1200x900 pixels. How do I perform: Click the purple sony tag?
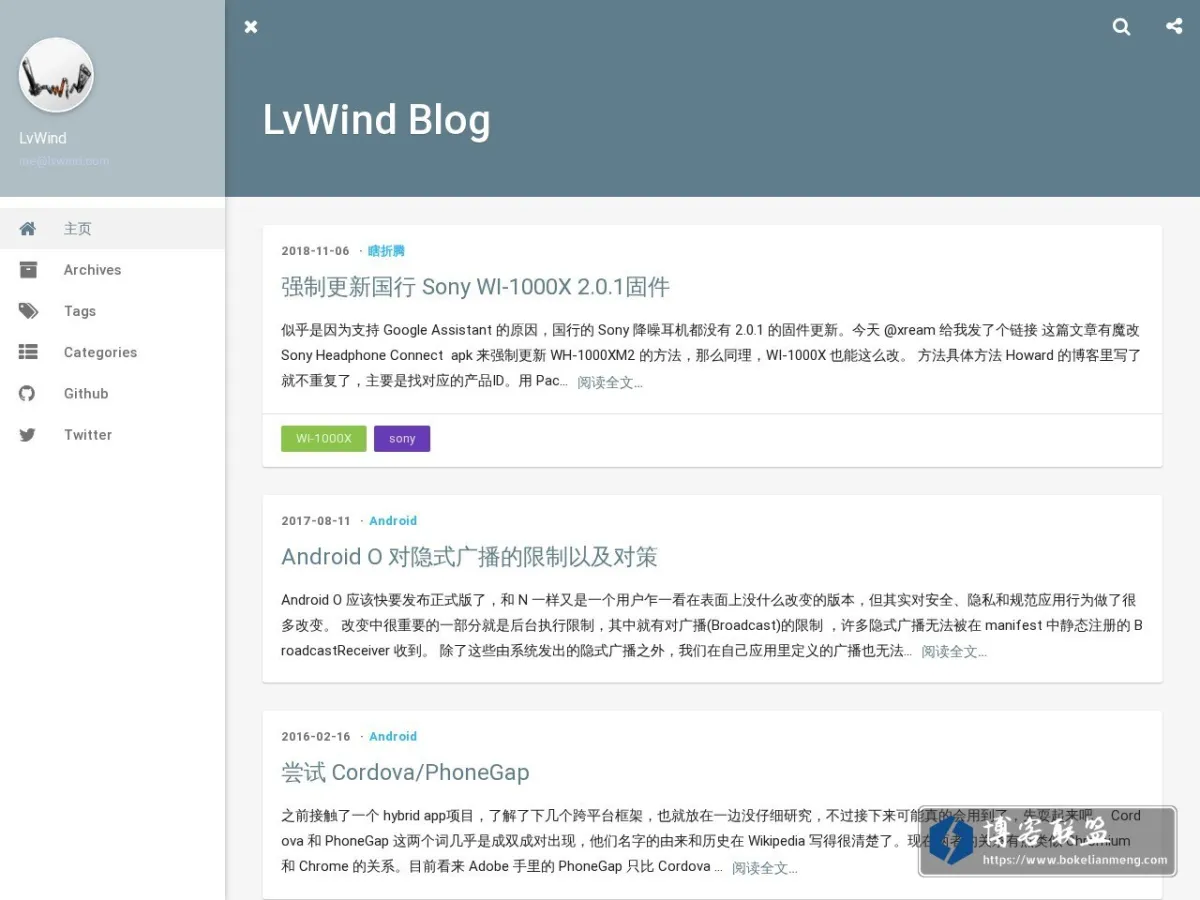[x=402, y=439]
